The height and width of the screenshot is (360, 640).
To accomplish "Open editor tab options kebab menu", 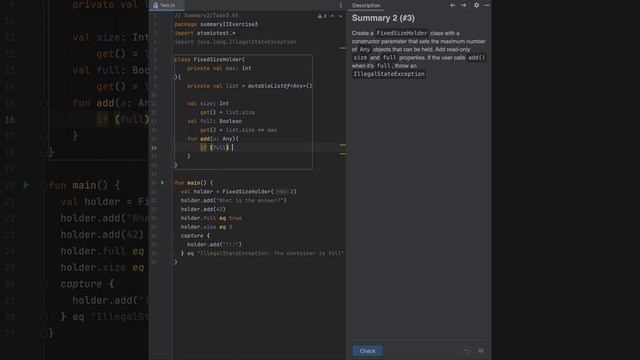I will click(x=340, y=5).
